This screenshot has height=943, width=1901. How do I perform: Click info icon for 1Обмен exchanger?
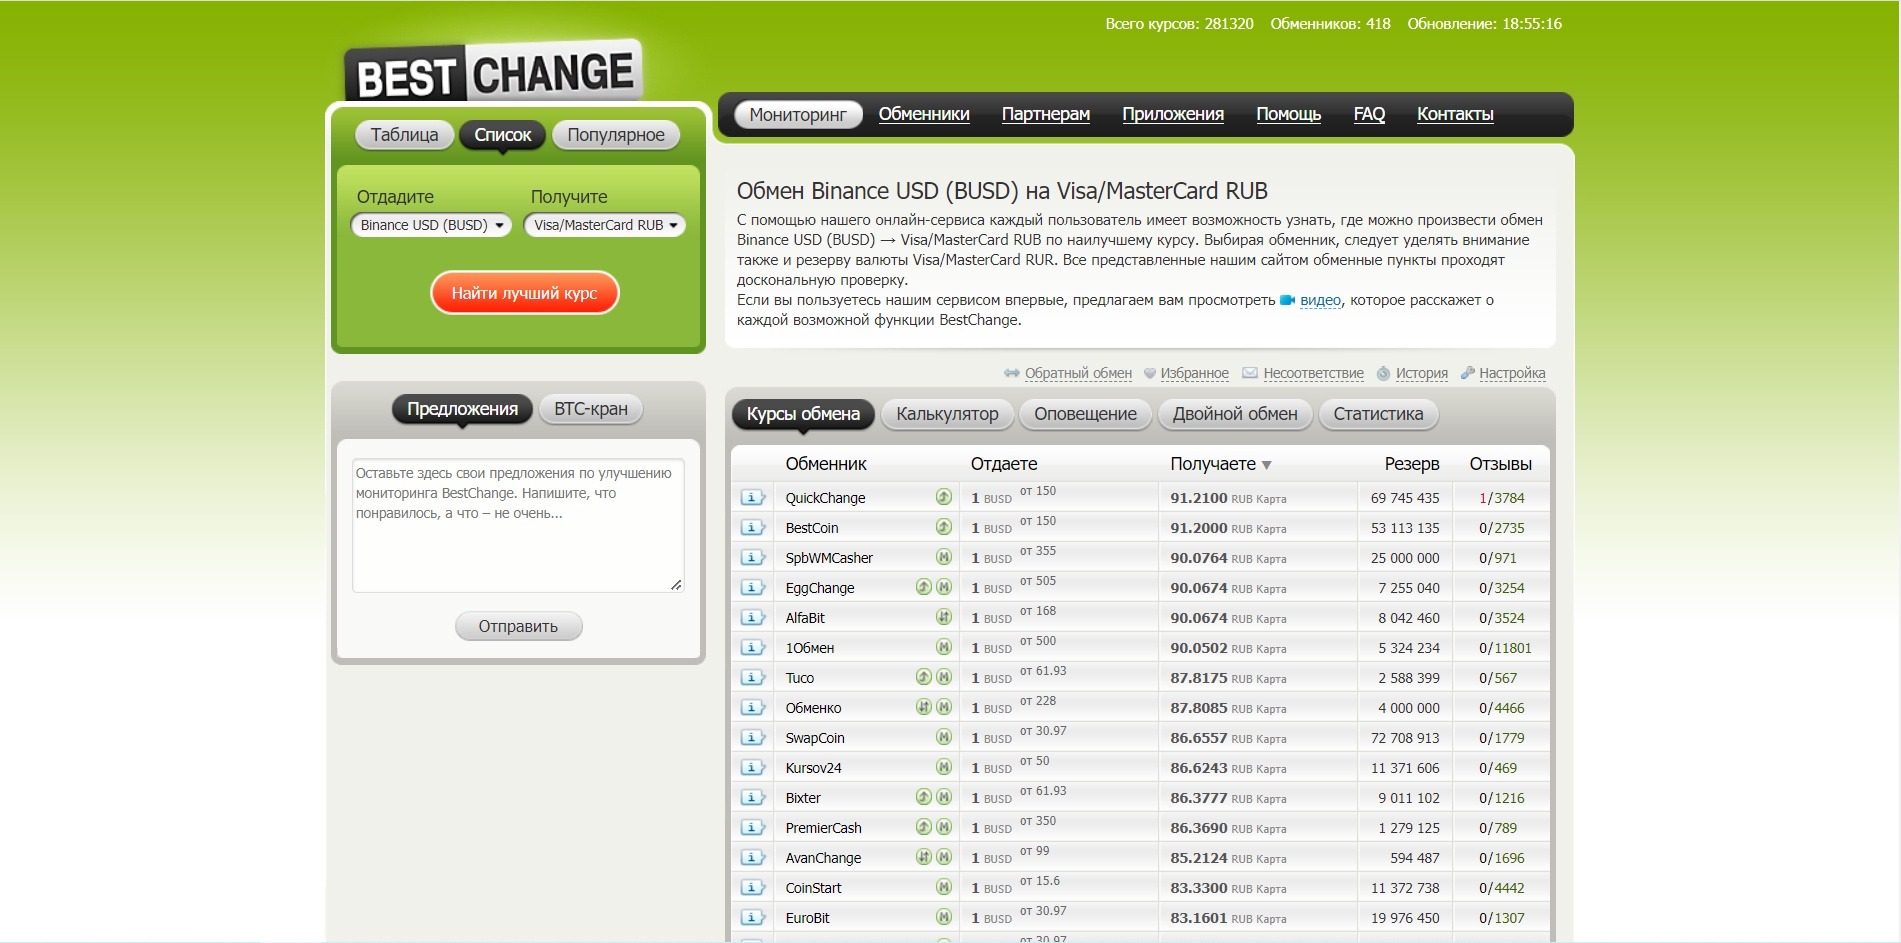(752, 648)
